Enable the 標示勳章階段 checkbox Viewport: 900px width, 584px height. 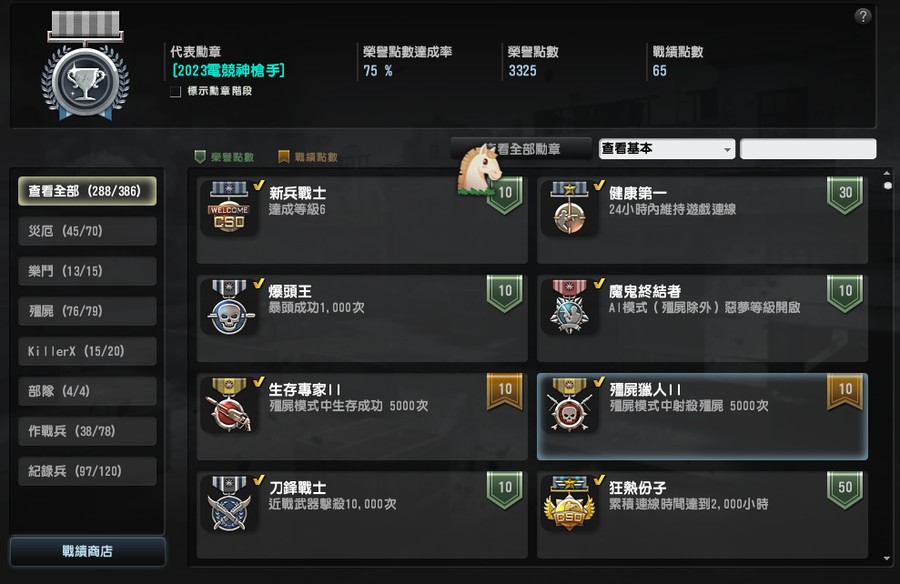click(x=176, y=91)
